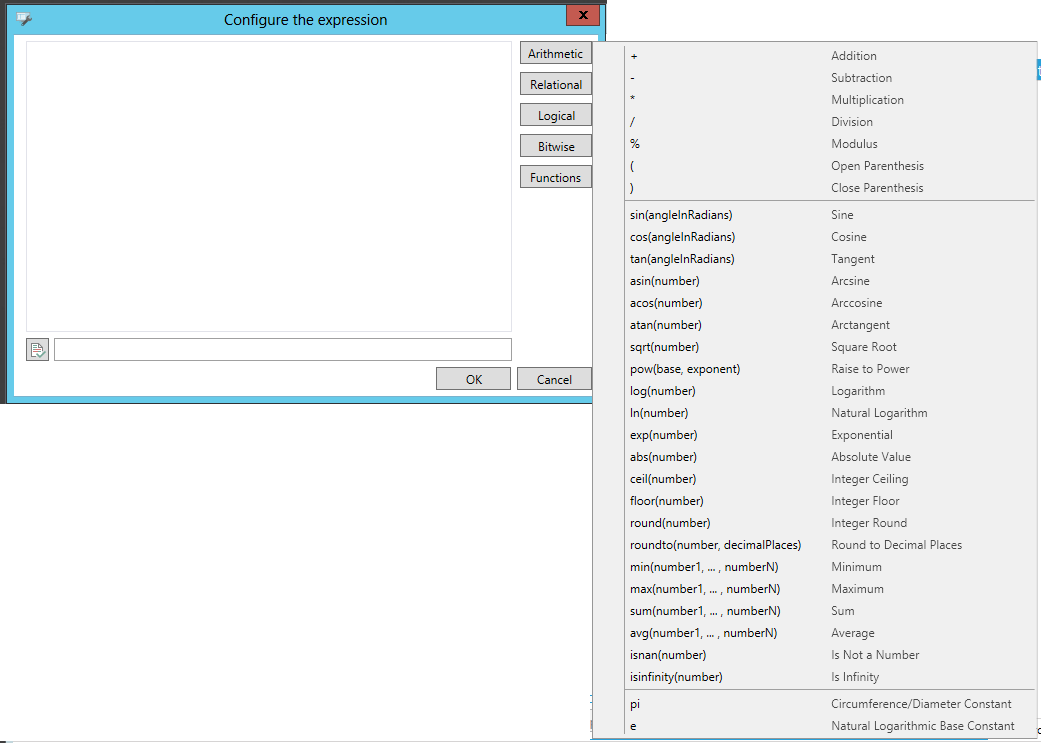This screenshot has height=743, width=1041.
Task: Click inside the large expression editor area
Action: tap(268, 186)
